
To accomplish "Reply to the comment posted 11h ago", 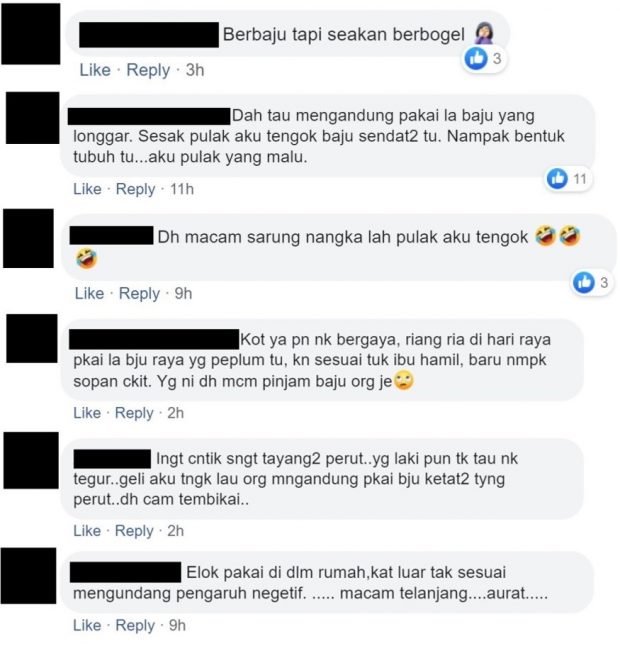I will (x=136, y=189).
